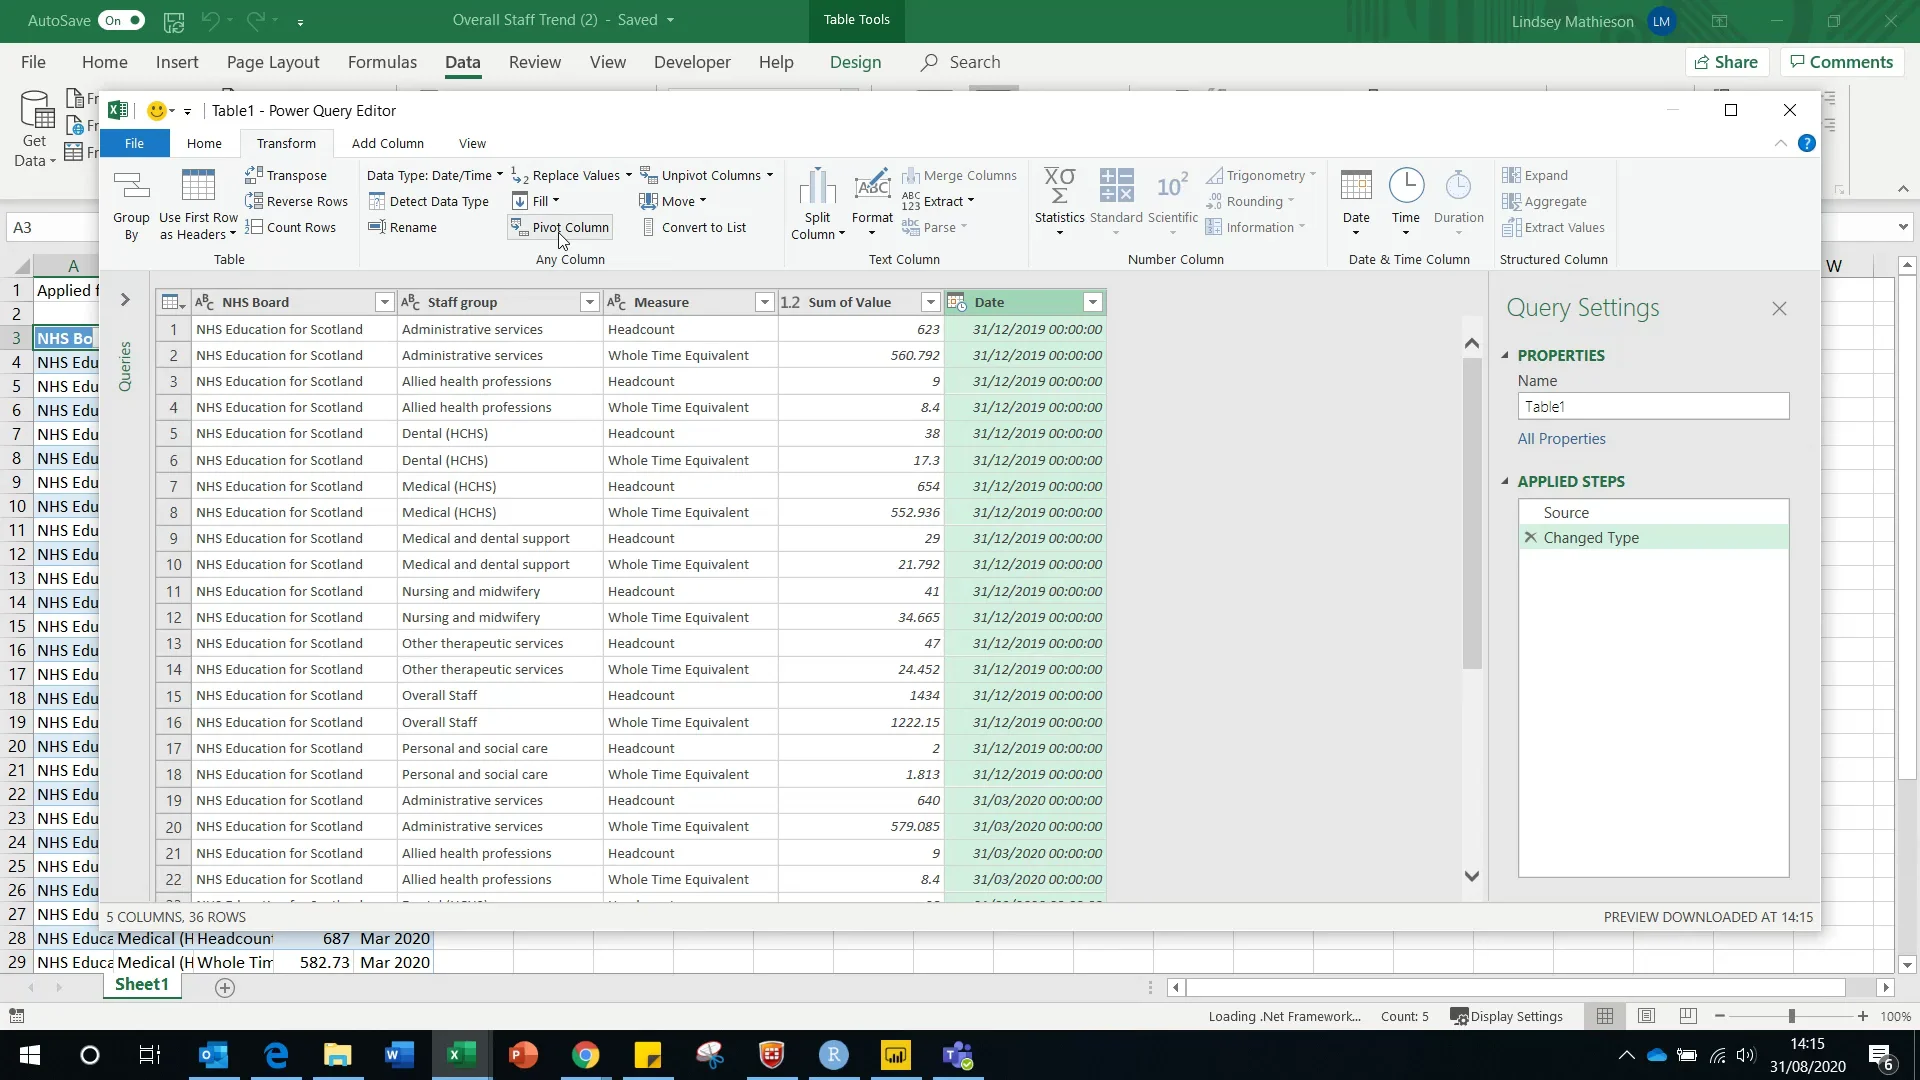Click the Power Query help icon
Screen dimensions: 1920x1080
tap(1806, 144)
